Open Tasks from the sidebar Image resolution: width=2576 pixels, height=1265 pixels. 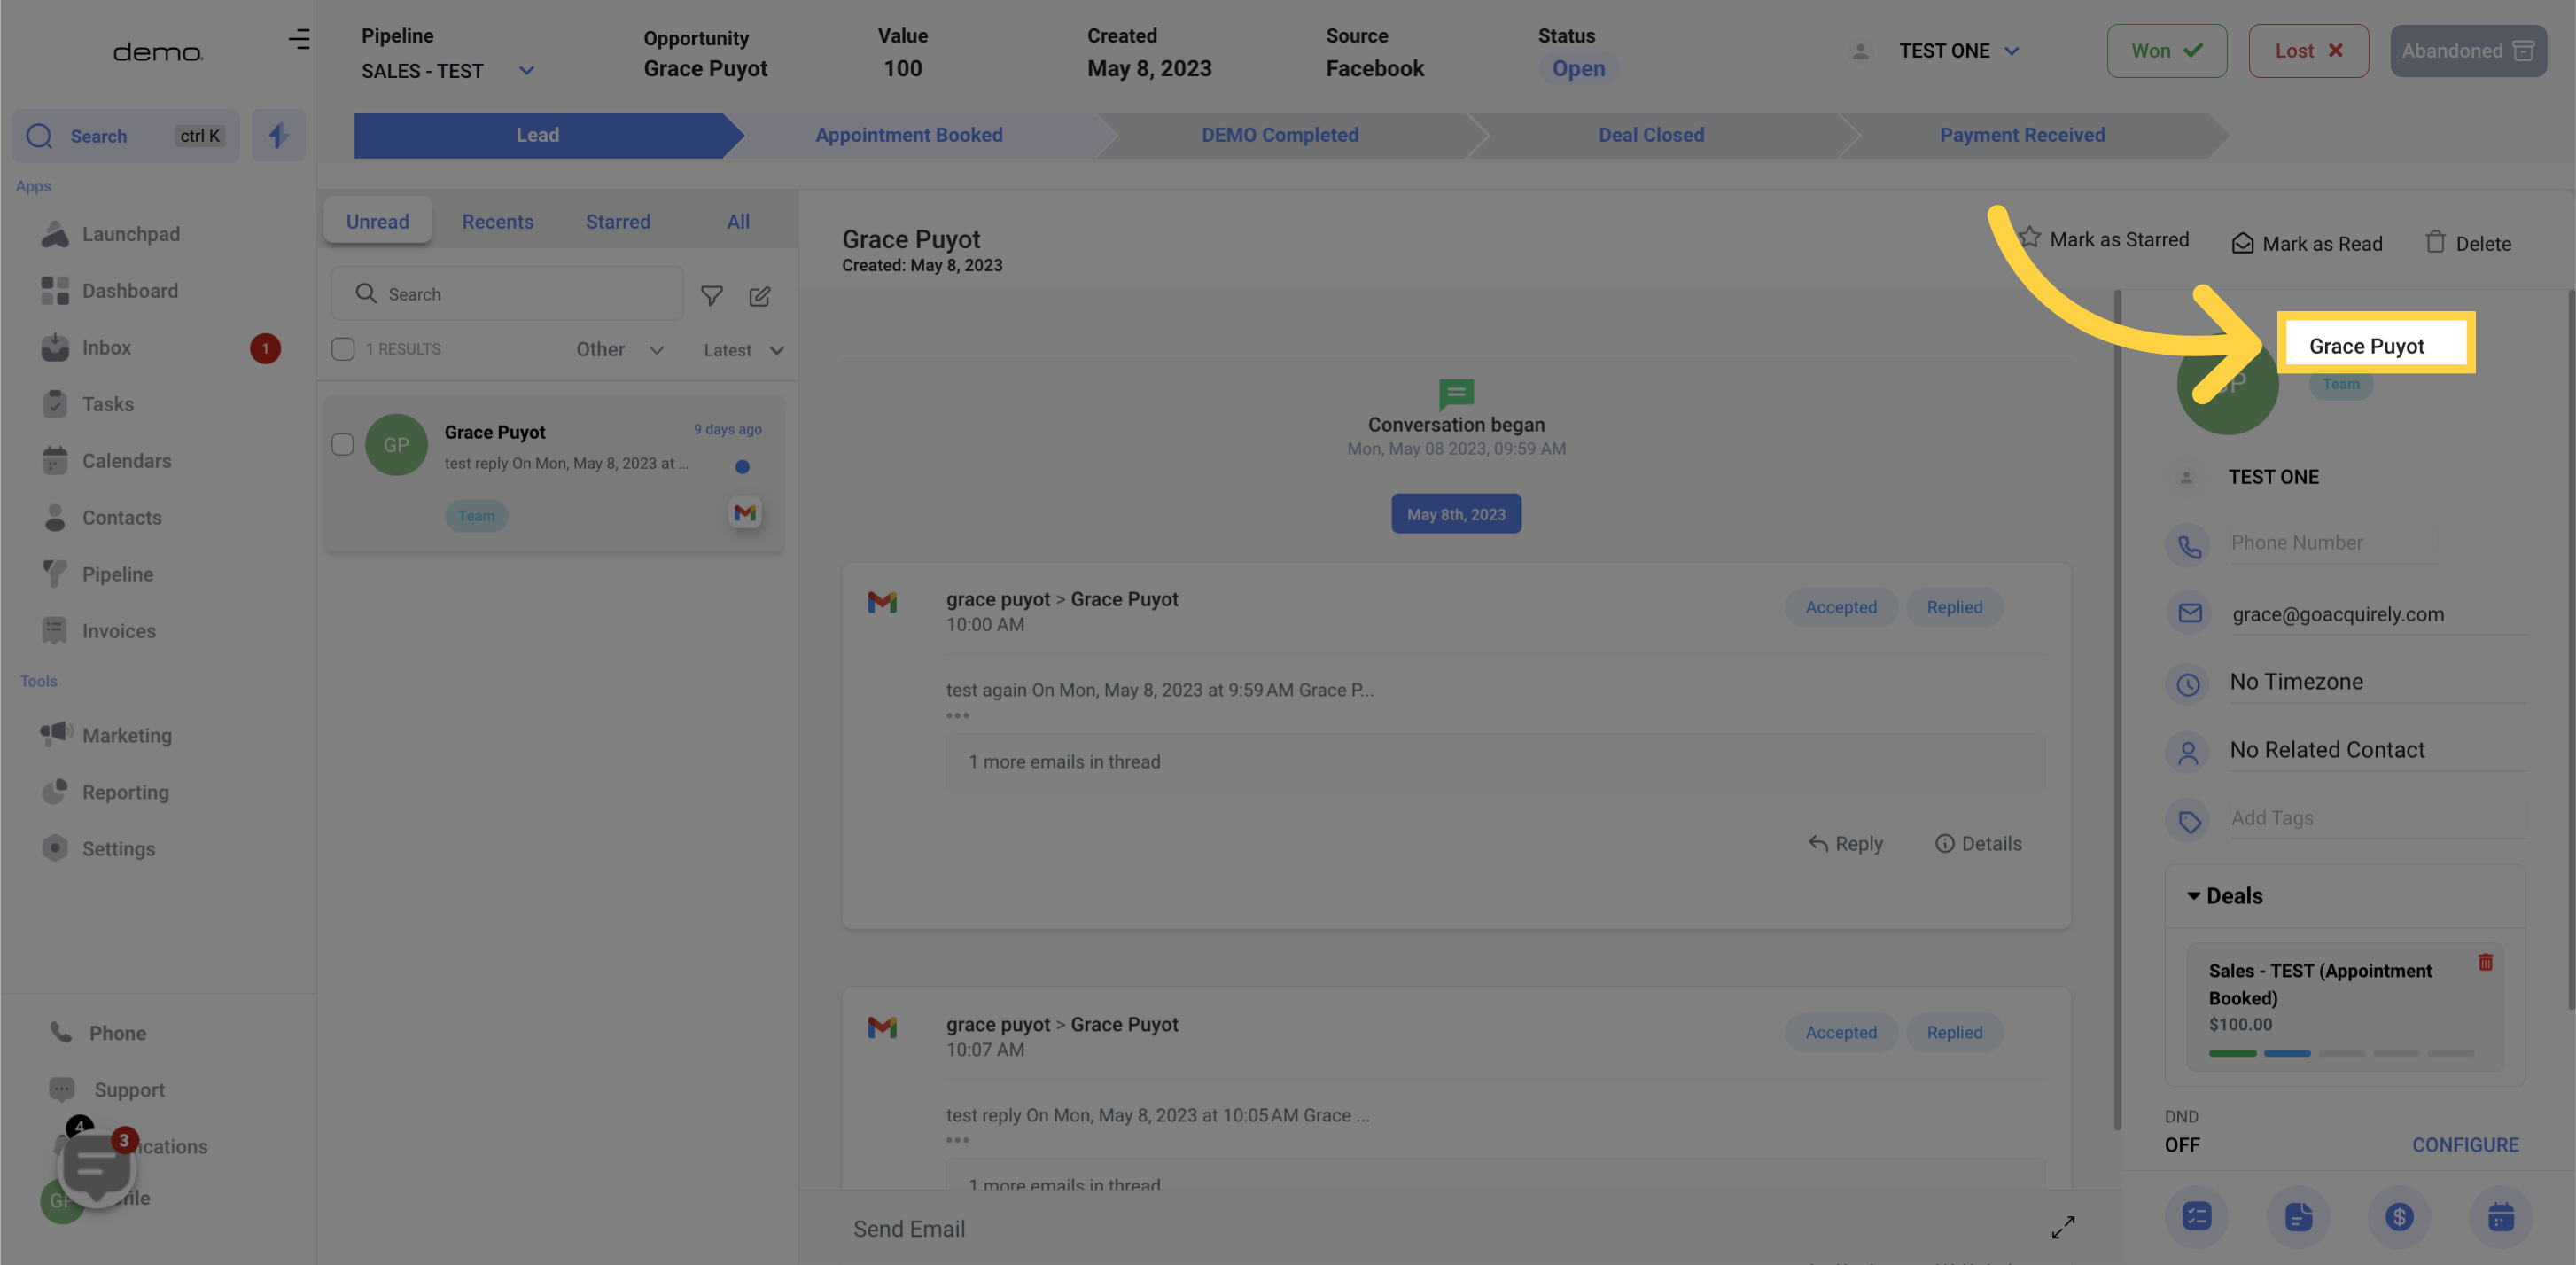(x=88, y=404)
